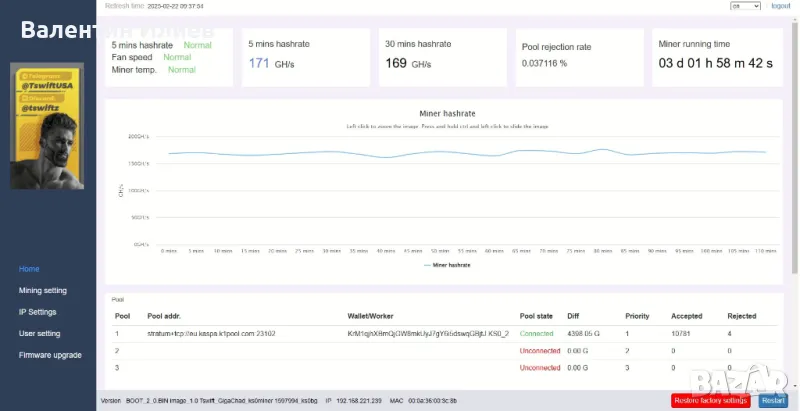This screenshot has height=411, width=800.
Task: Open User setting page
Action: click(x=40, y=333)
